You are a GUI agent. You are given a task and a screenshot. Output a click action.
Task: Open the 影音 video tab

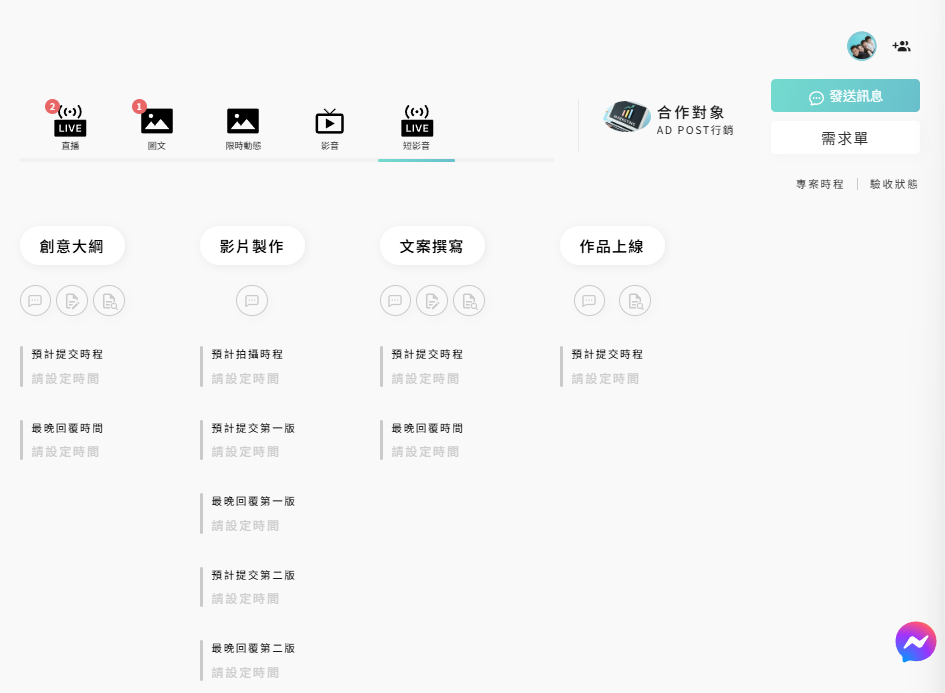[x=330, y=127]
